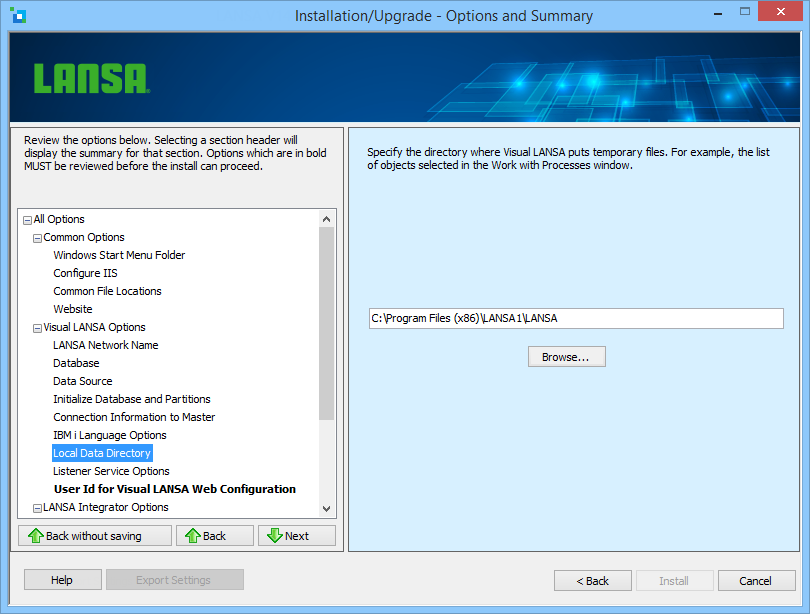Open Help for this installer page
Image resolution: width=810 pixels, height=614 pixels.
tap(63, 580)
